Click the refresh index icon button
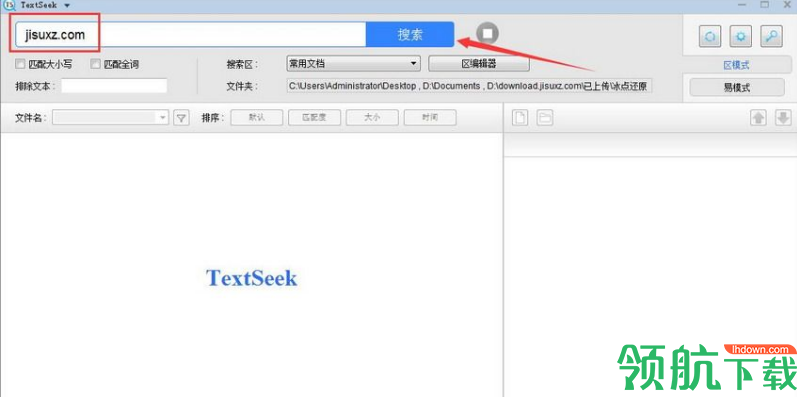 [710, 36]
